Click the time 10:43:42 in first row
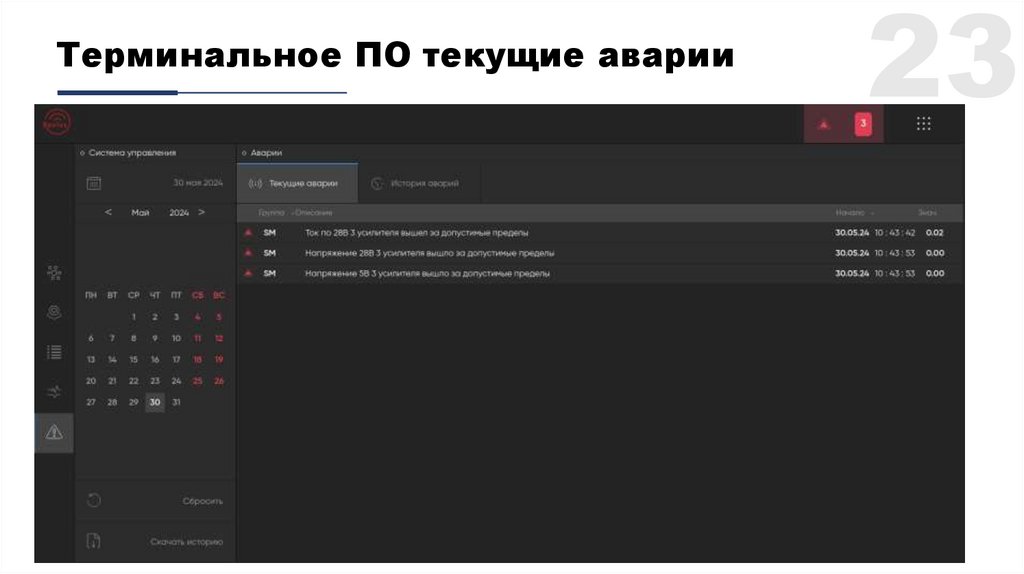The height and width of the screenshot is (574, 1024). [x=895, y=232]
